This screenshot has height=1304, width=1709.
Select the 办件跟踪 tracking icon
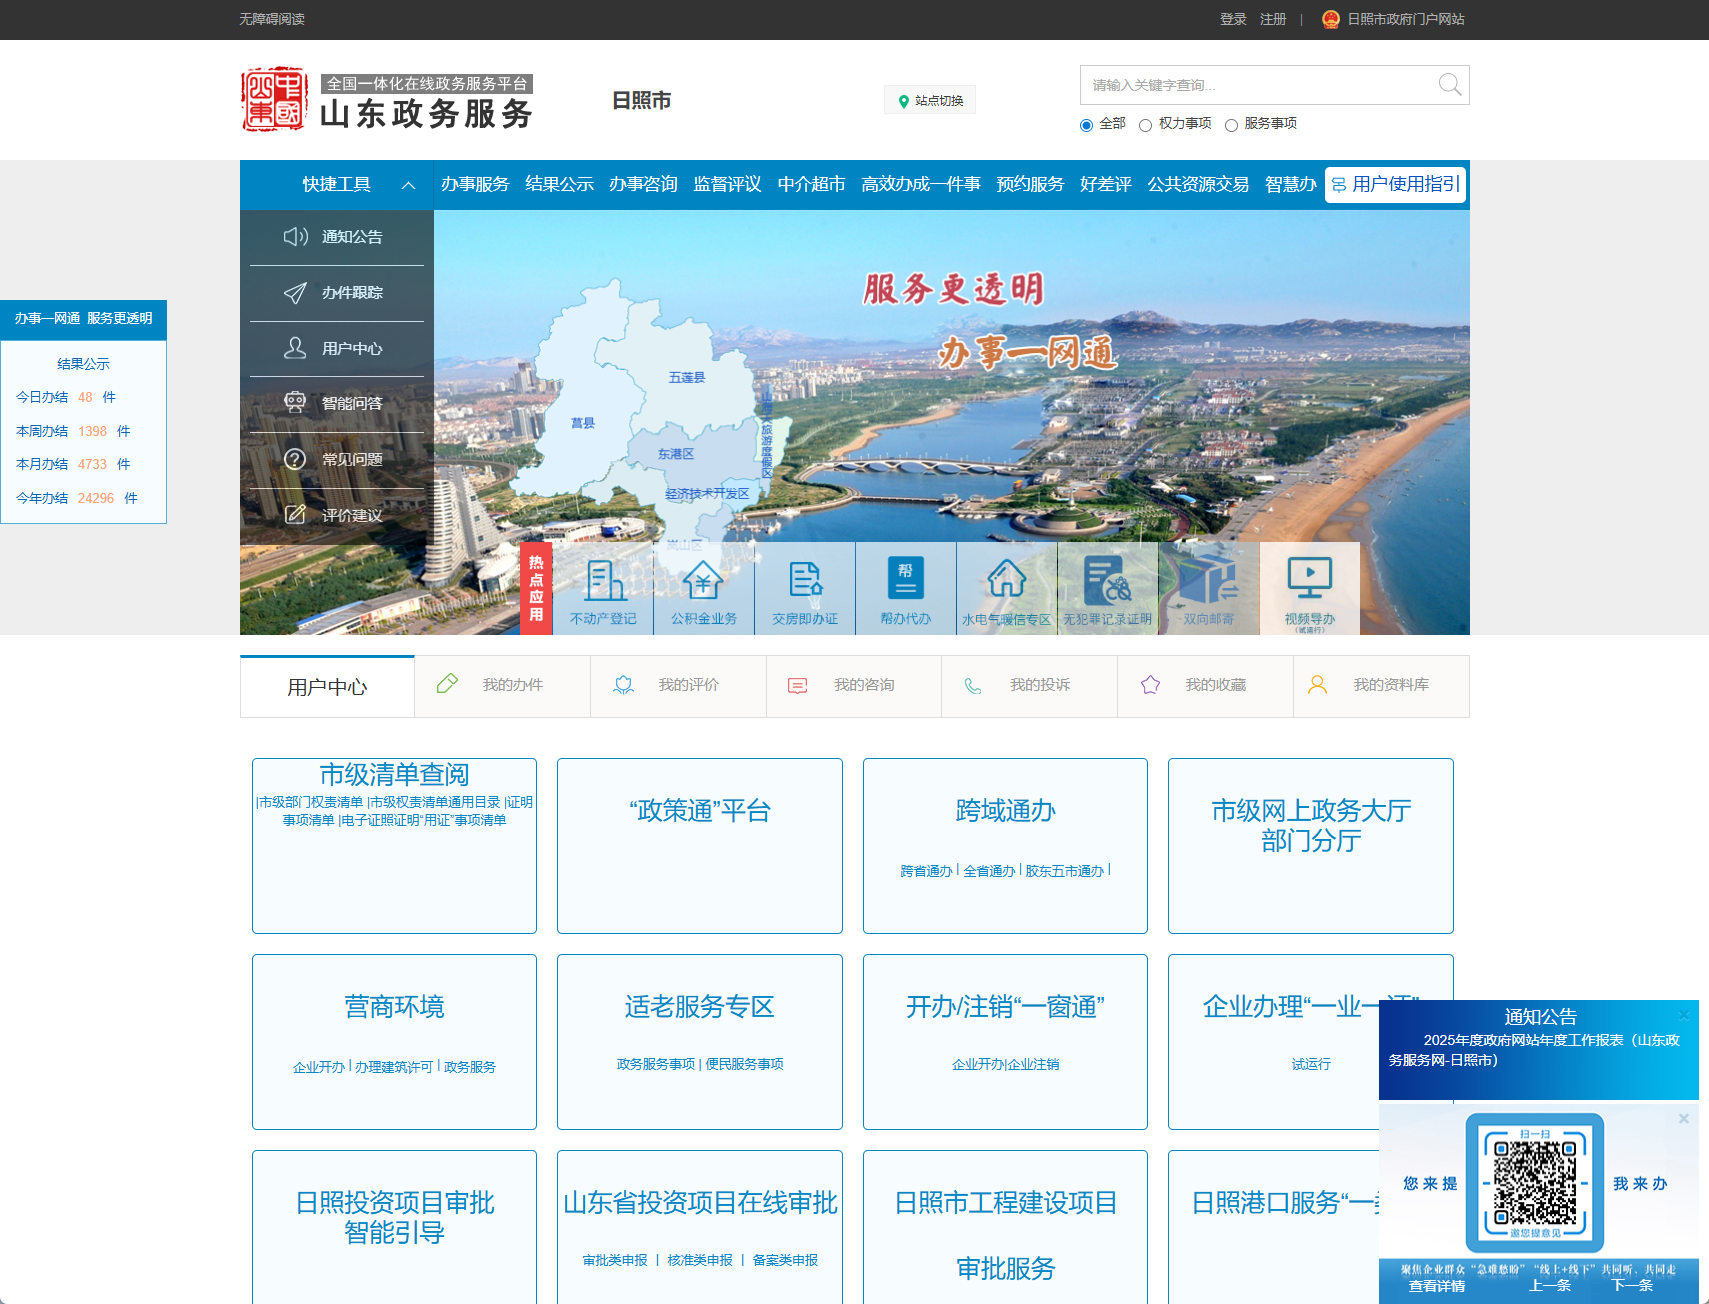[336, 293]
